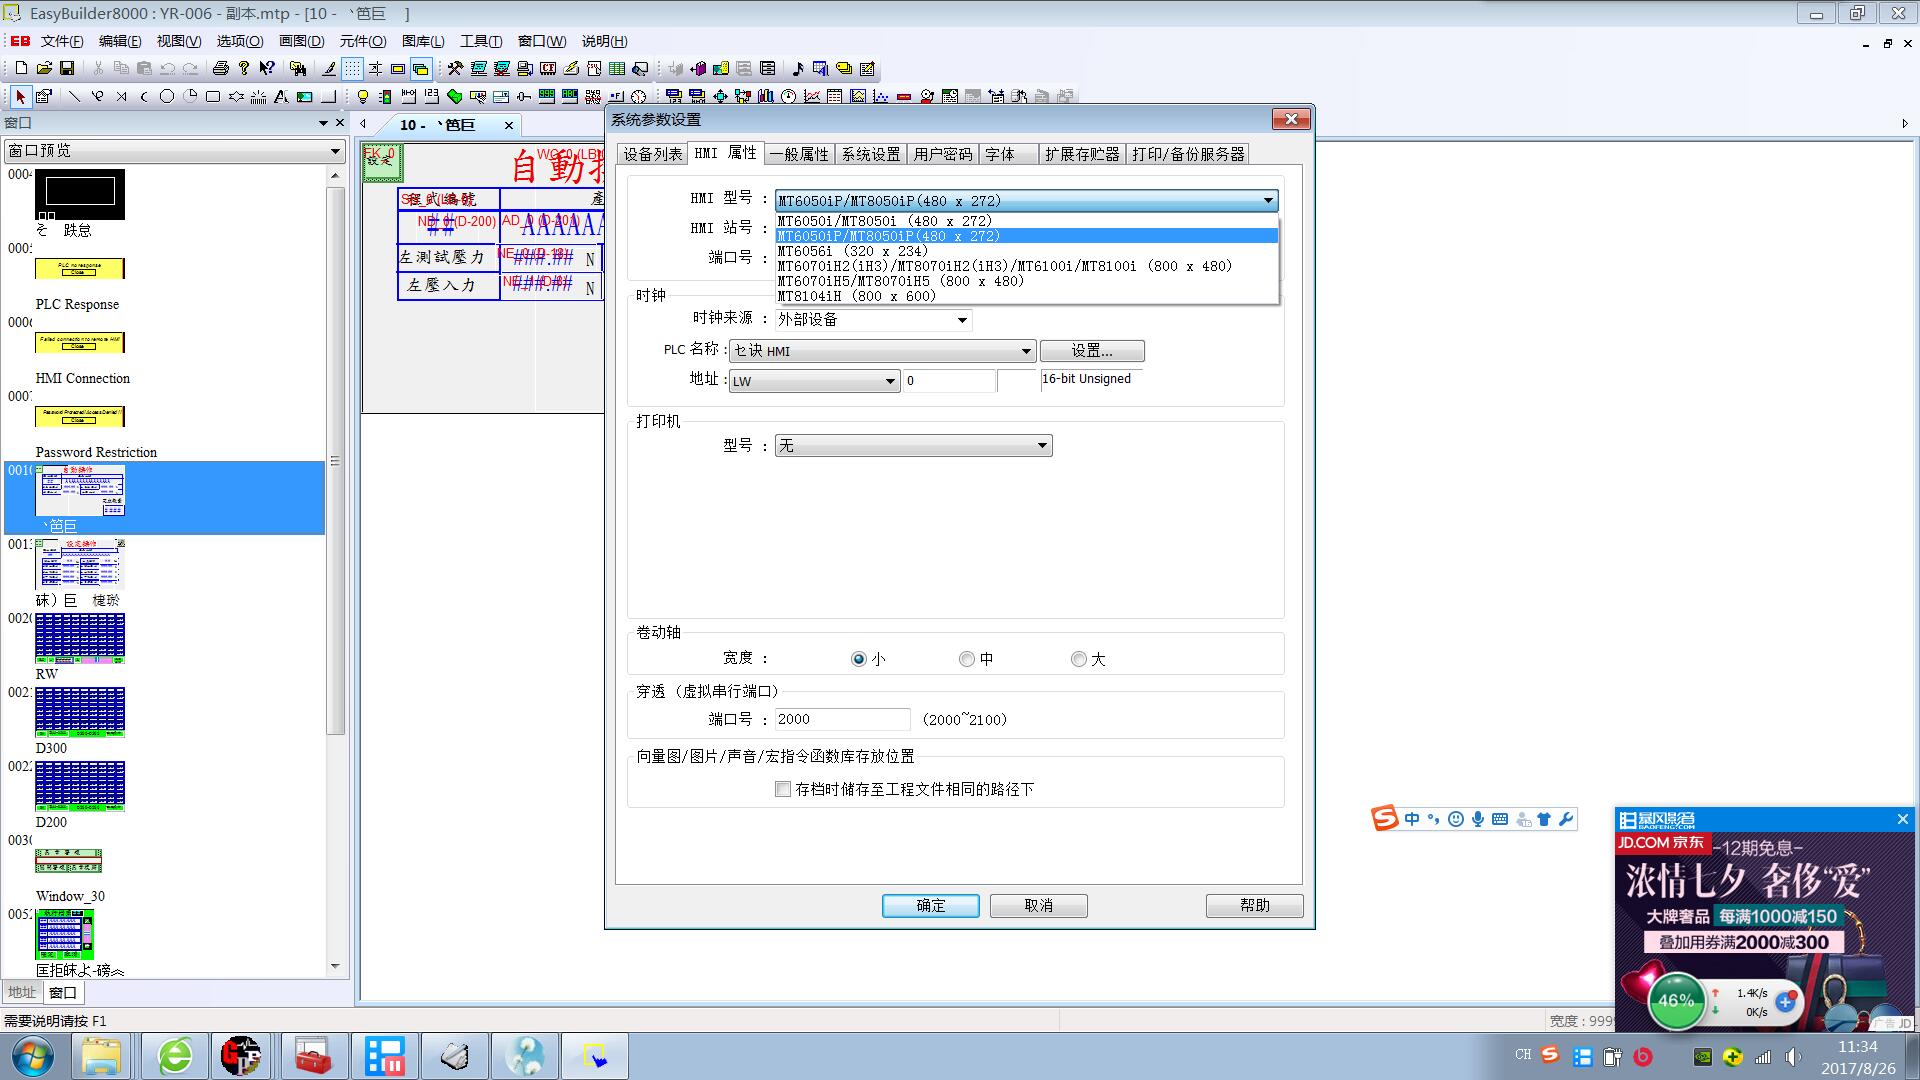Select the text tool icon
The image size is (1920, 1080).
pos(281,97)
